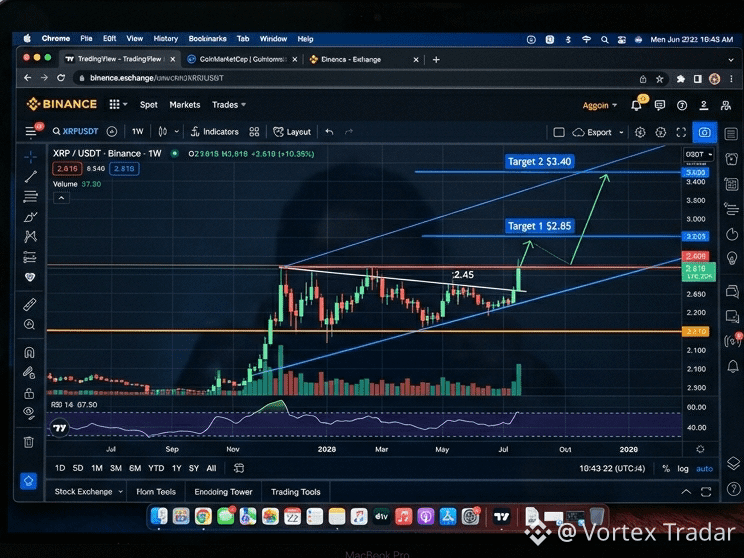744x558 pixels.
Task: Expand the Stock Exchange dropdown tab
Action: coord(88,492)
